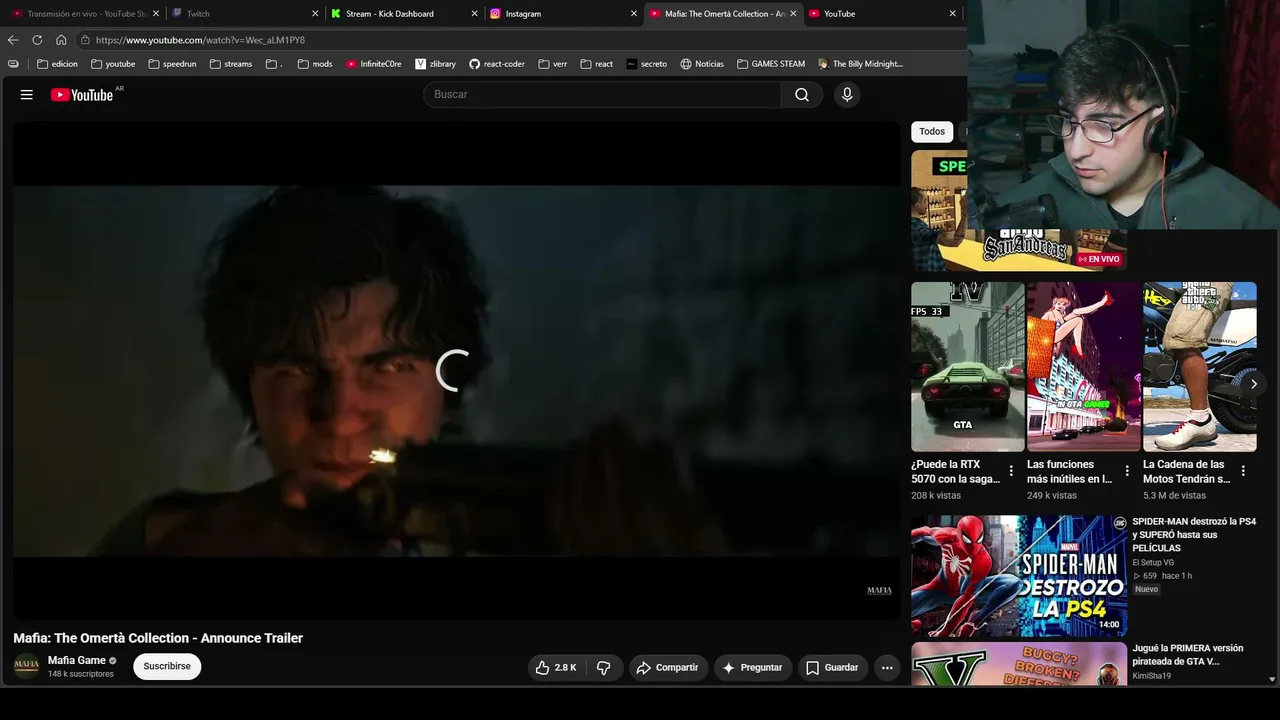Screen dimensions: 1280x720
Task: Open options for the "¿Puede la RTX 5070" short
Action: (x=1011, y=471)
